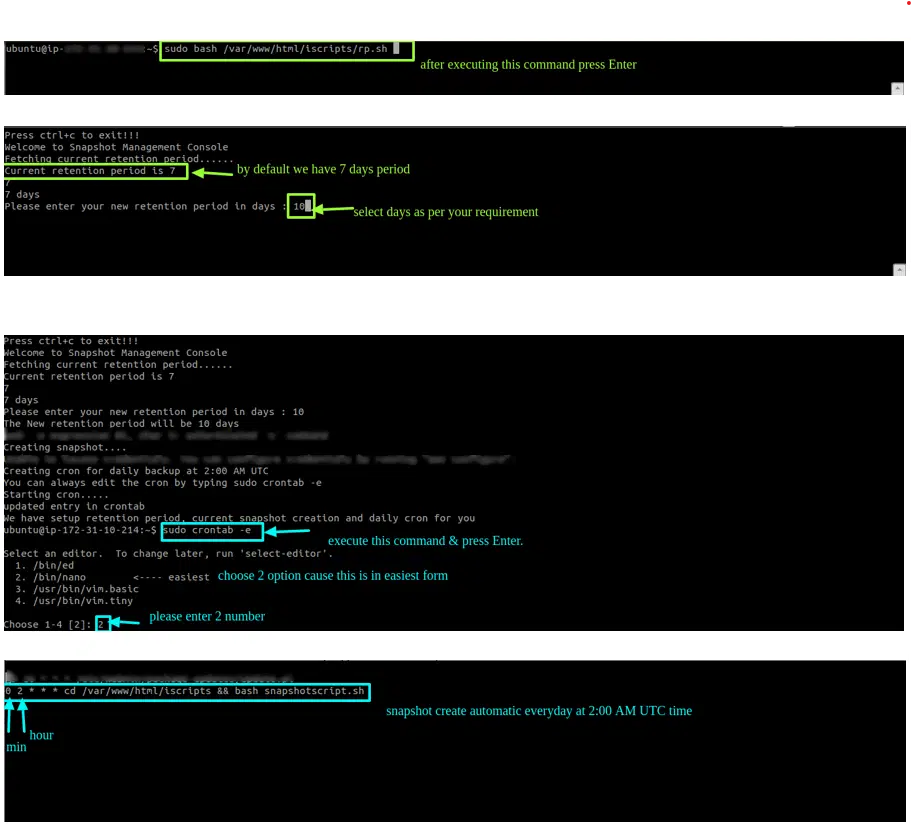The width and height of the screenshot is (912, 829).
Task: Click 'select days as per your requirement' note
Action: (446, 212)
